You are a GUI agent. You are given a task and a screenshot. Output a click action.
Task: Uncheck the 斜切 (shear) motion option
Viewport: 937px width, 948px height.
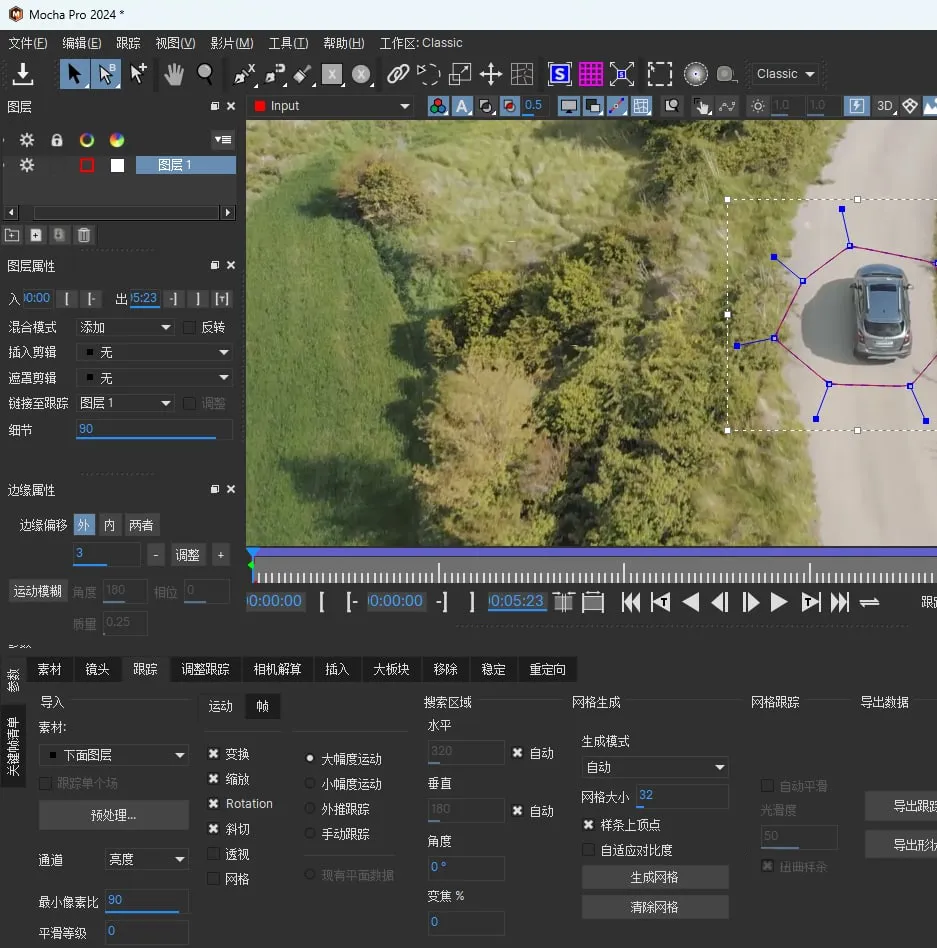pyautogui.click(x=214, y=829)
